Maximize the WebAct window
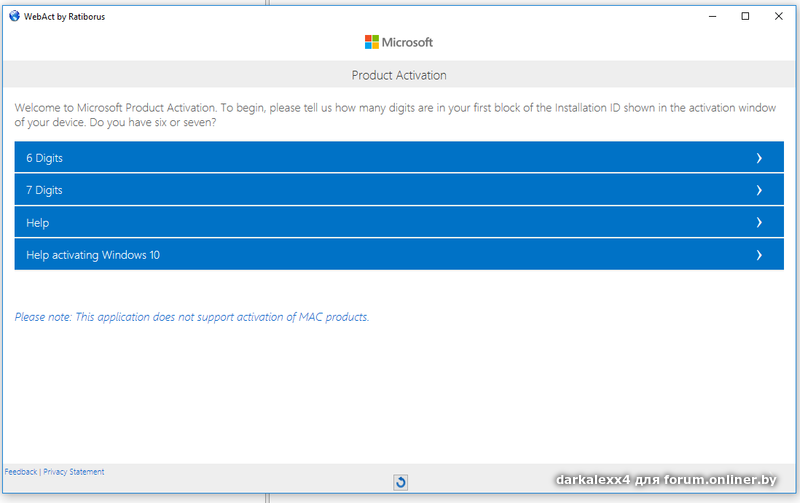This screenshot has width=800, height=503. 745,16
